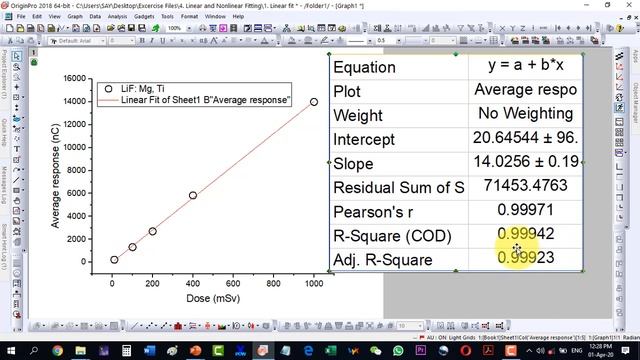Select the Rectangle tool

pyautogui.click(x=16, y=190)
